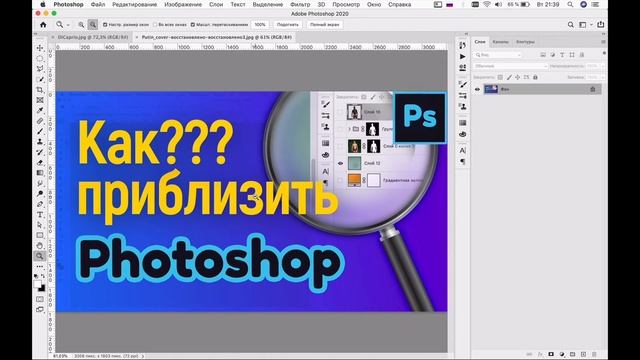
Task: Choose Zoom Out mode in options bar
Action: pyautogui.click(x=93, y=24)
